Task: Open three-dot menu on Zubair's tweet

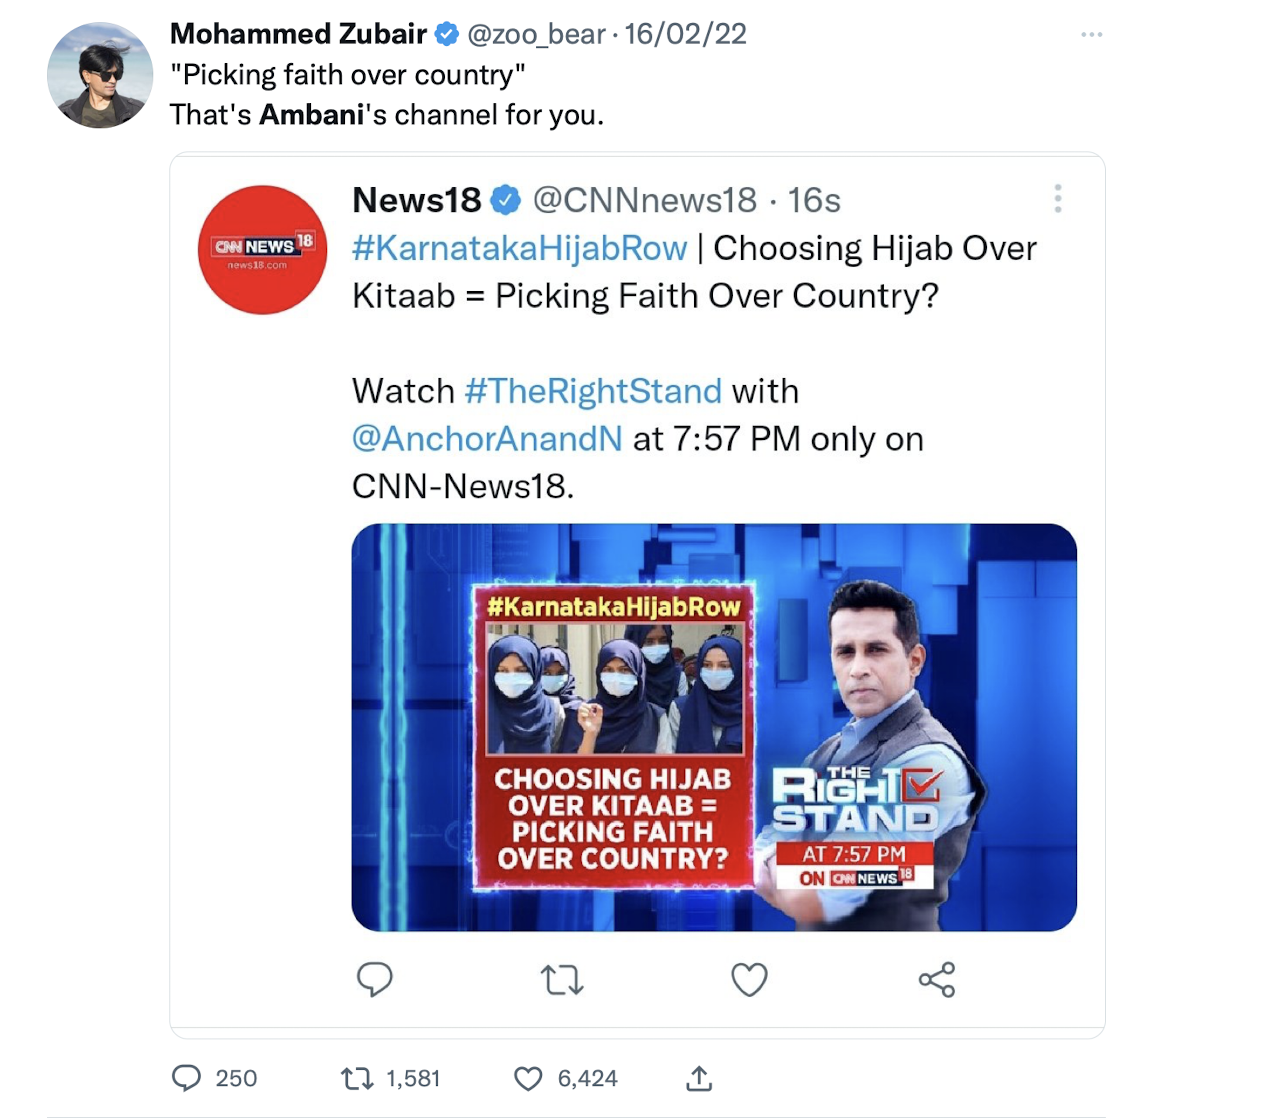Action: tap(1091, 35)
